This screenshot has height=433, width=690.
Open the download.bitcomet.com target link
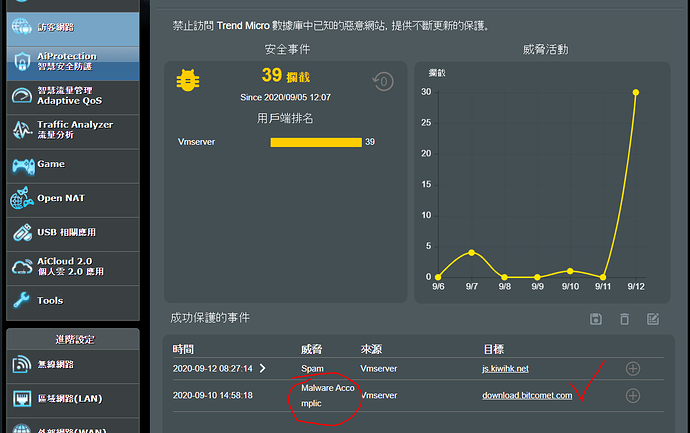(527, 396)
